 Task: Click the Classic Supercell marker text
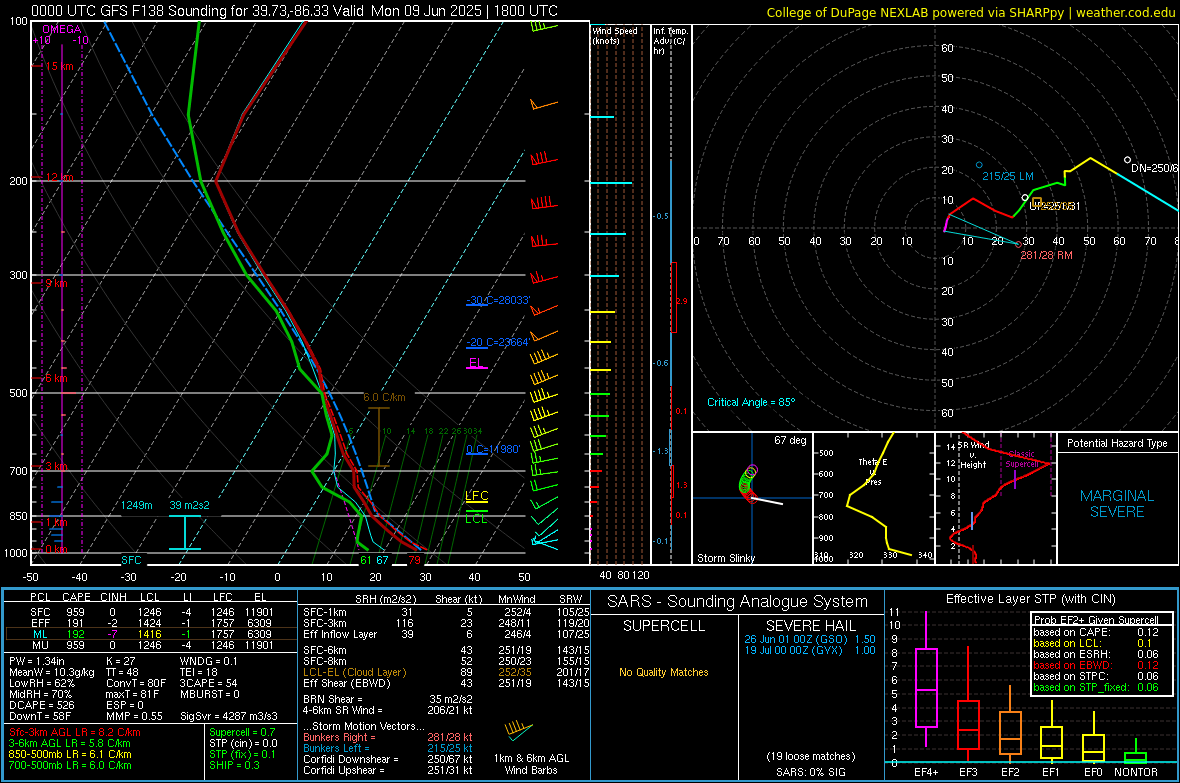tap(1022, 459)
